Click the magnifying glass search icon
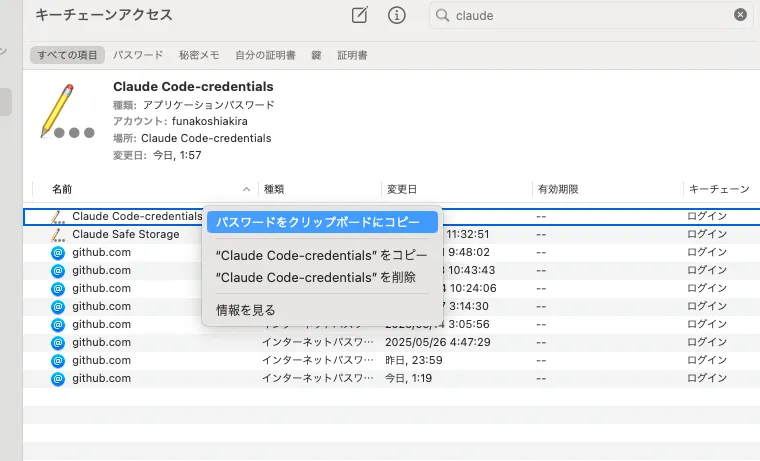This screenshot has width=760, height=461. (x=443, y=16)
